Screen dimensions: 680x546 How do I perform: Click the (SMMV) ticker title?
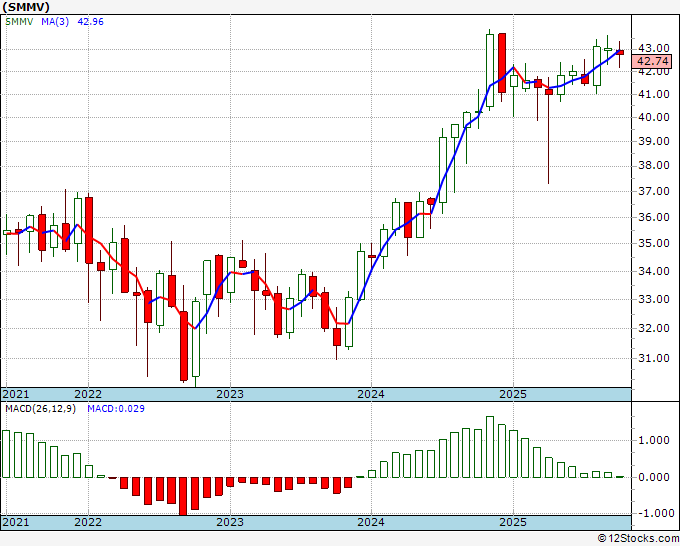pyautogui.click(x=26, y=7)
